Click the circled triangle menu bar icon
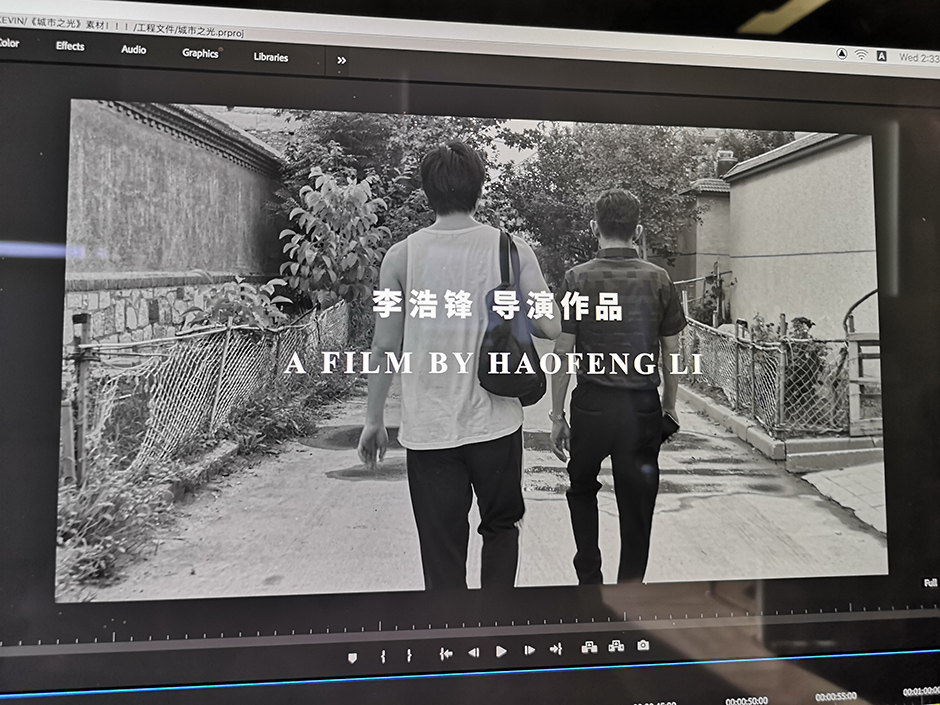Screen dimensions: 940x705 tap(842, 53)
